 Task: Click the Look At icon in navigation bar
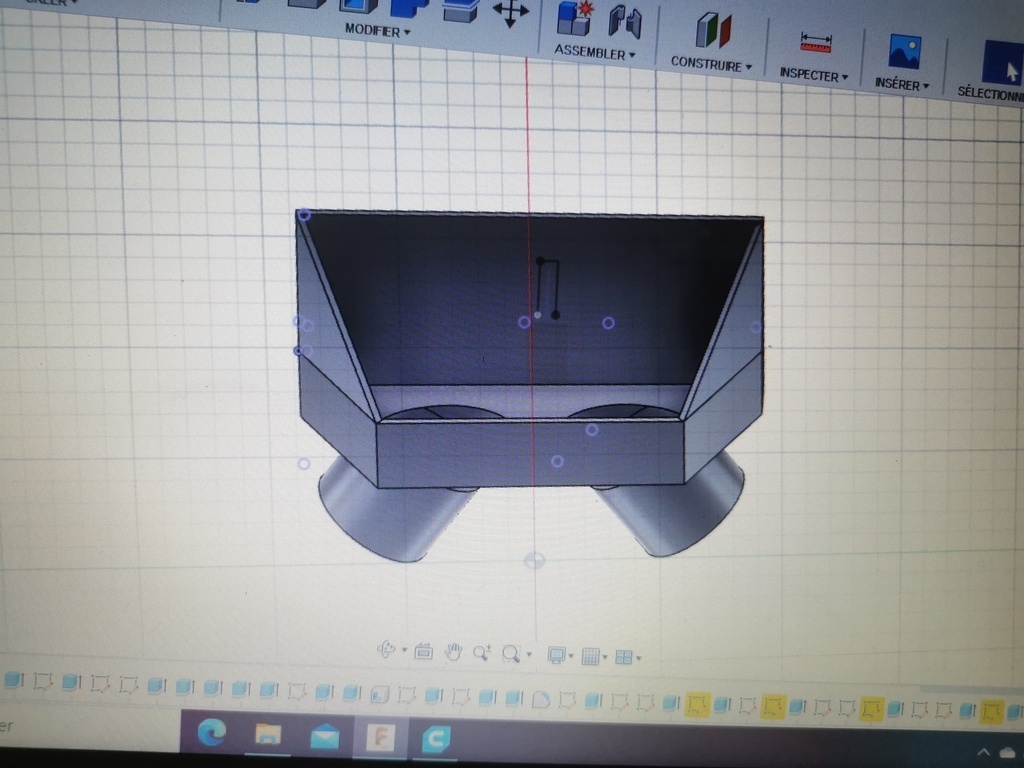pyautogui.click(x=424, y=650)
